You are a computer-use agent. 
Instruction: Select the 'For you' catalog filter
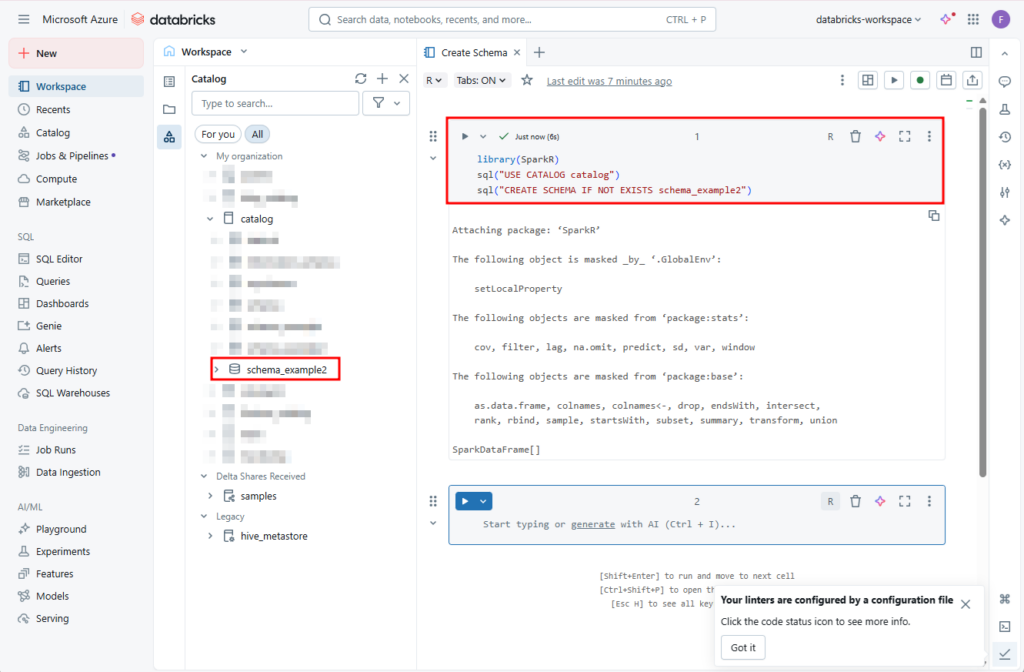218,134
